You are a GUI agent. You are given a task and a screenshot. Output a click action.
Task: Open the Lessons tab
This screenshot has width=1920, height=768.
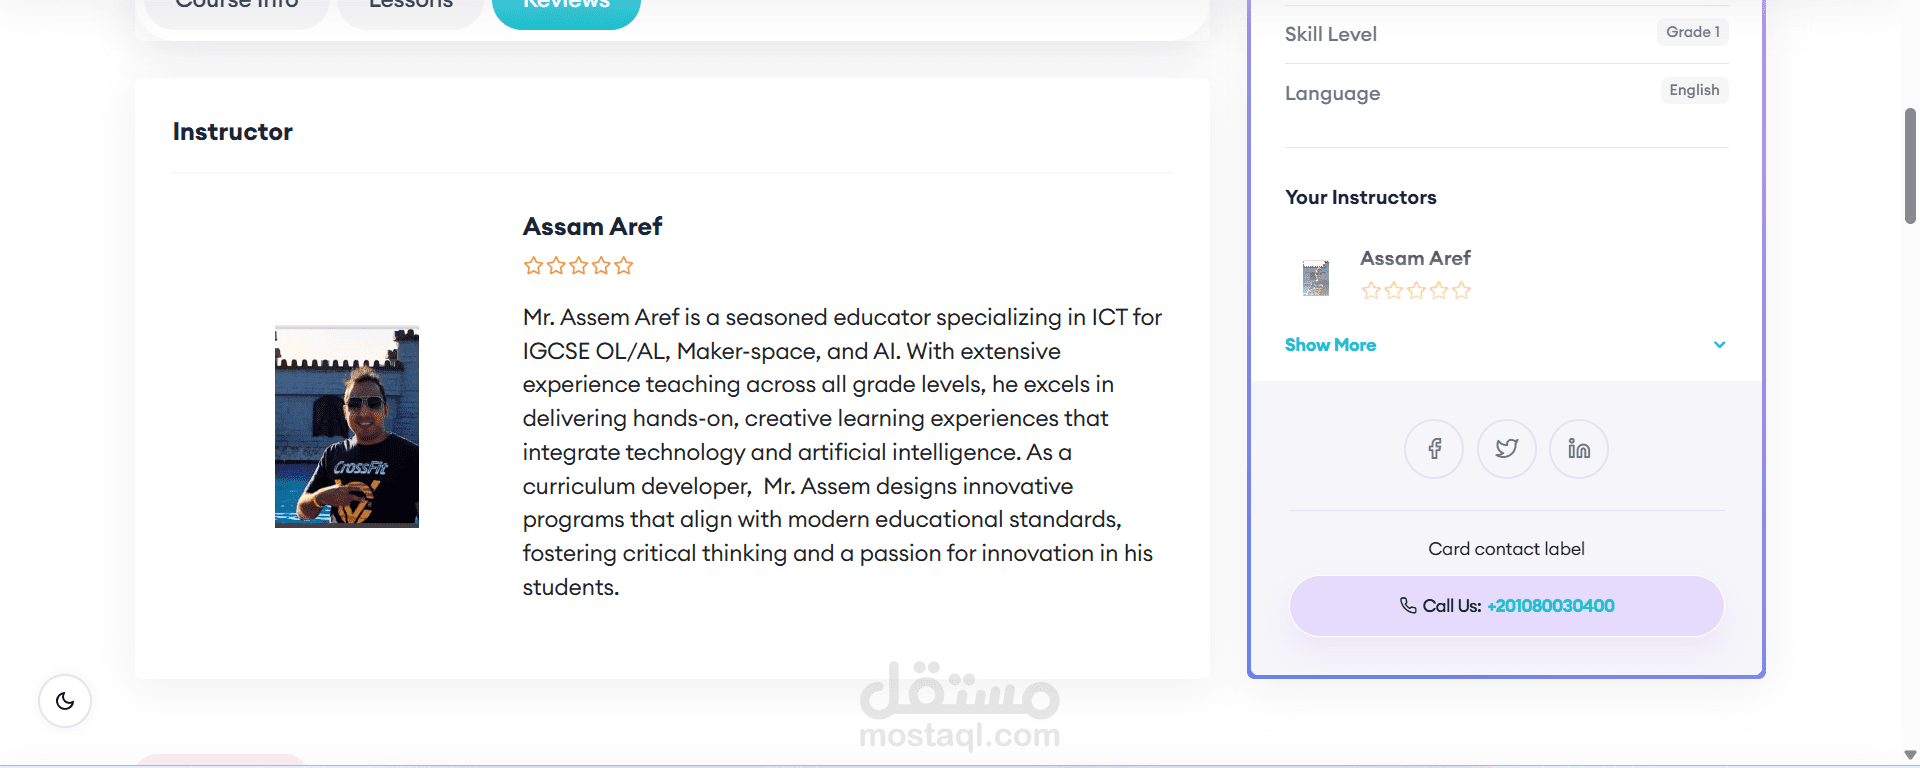point(410,8)
